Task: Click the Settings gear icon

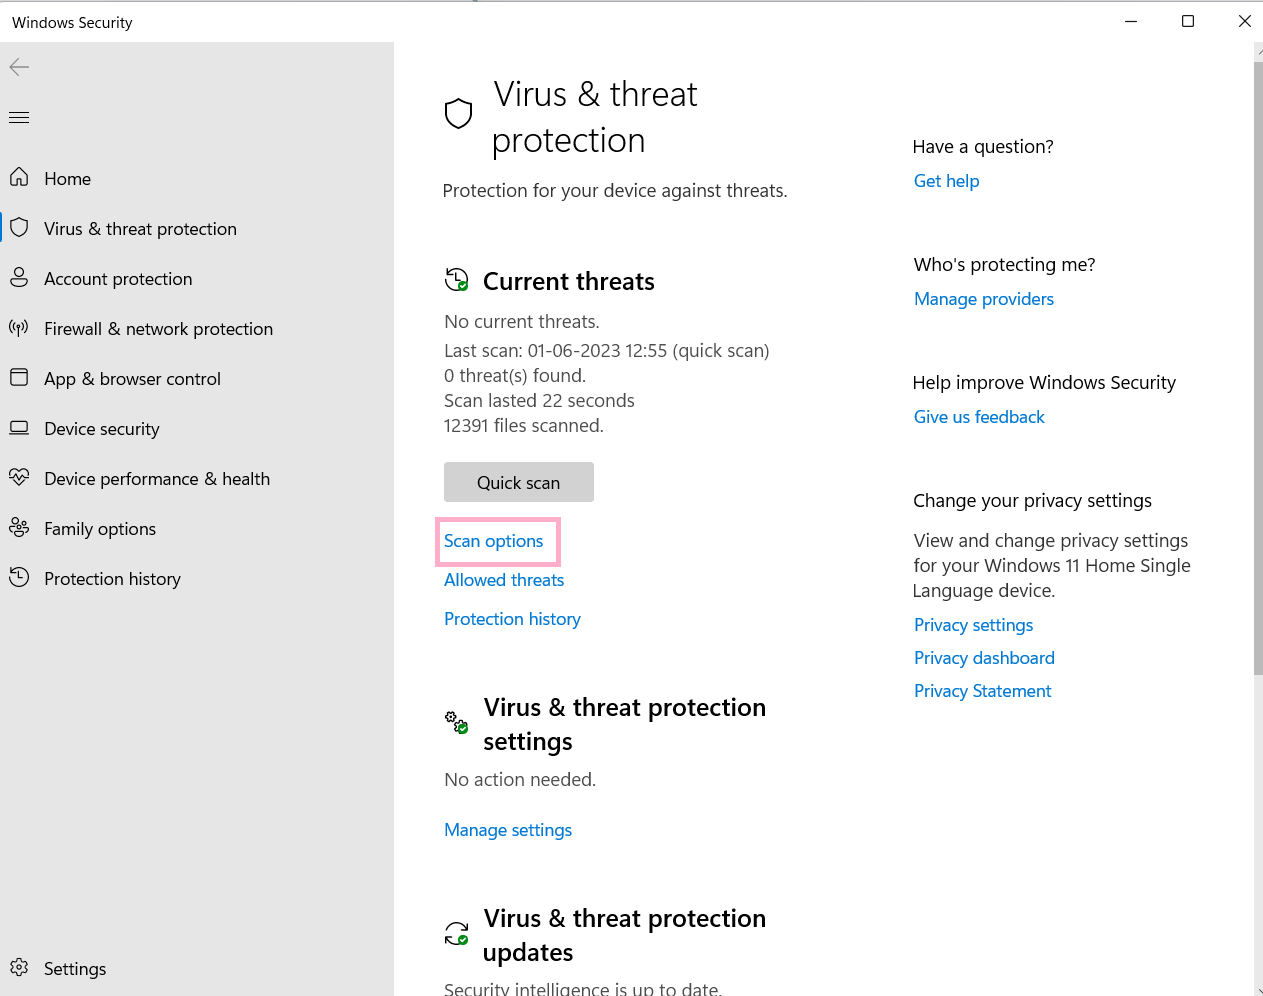Action: click(19, 968)
